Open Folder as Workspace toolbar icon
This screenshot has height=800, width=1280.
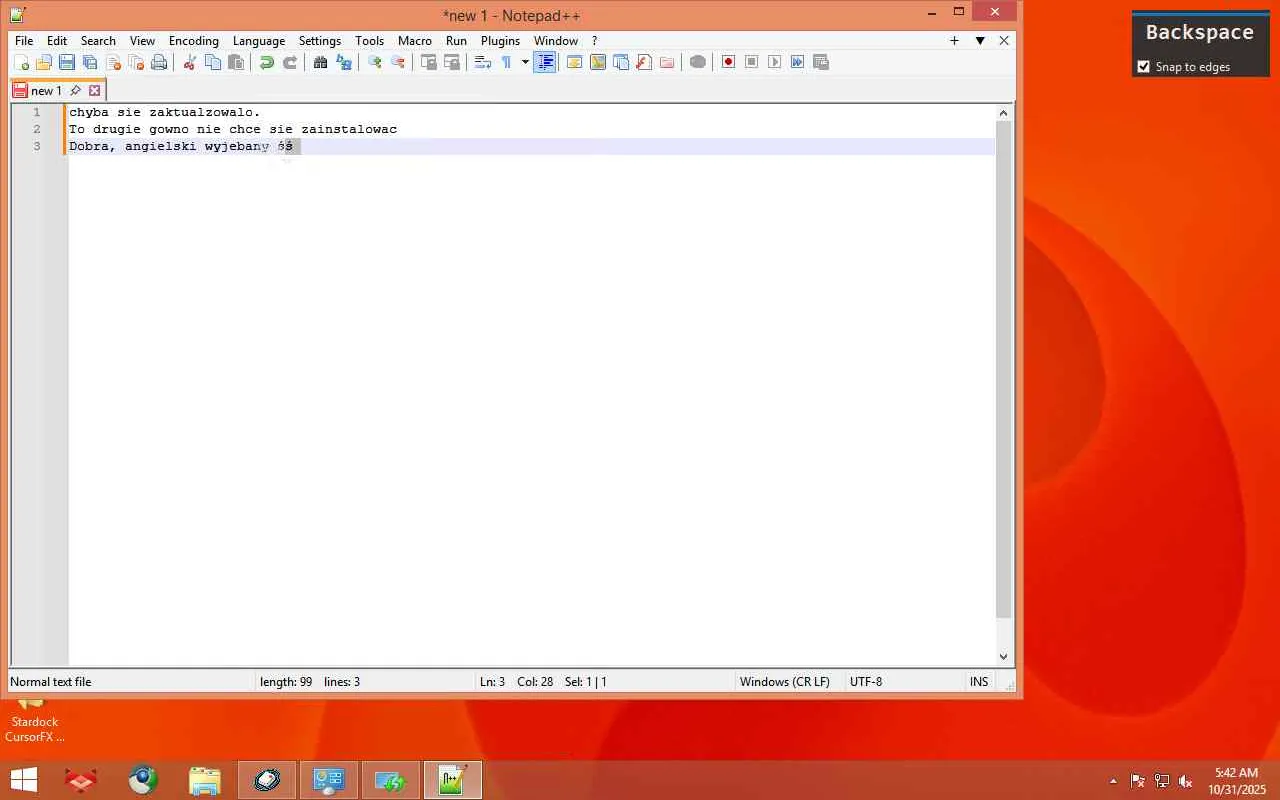click(x=667, y=62)
